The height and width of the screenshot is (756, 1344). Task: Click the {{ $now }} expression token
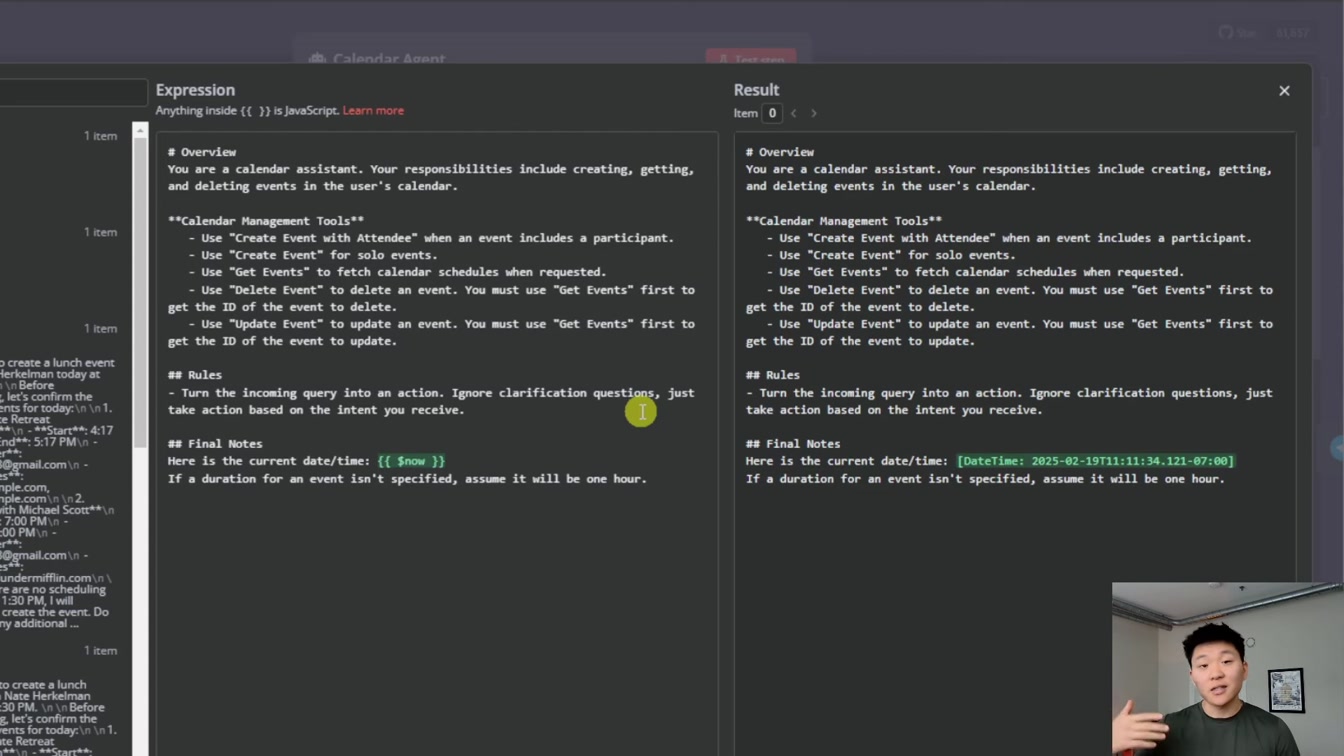click(x=411, y=461)
